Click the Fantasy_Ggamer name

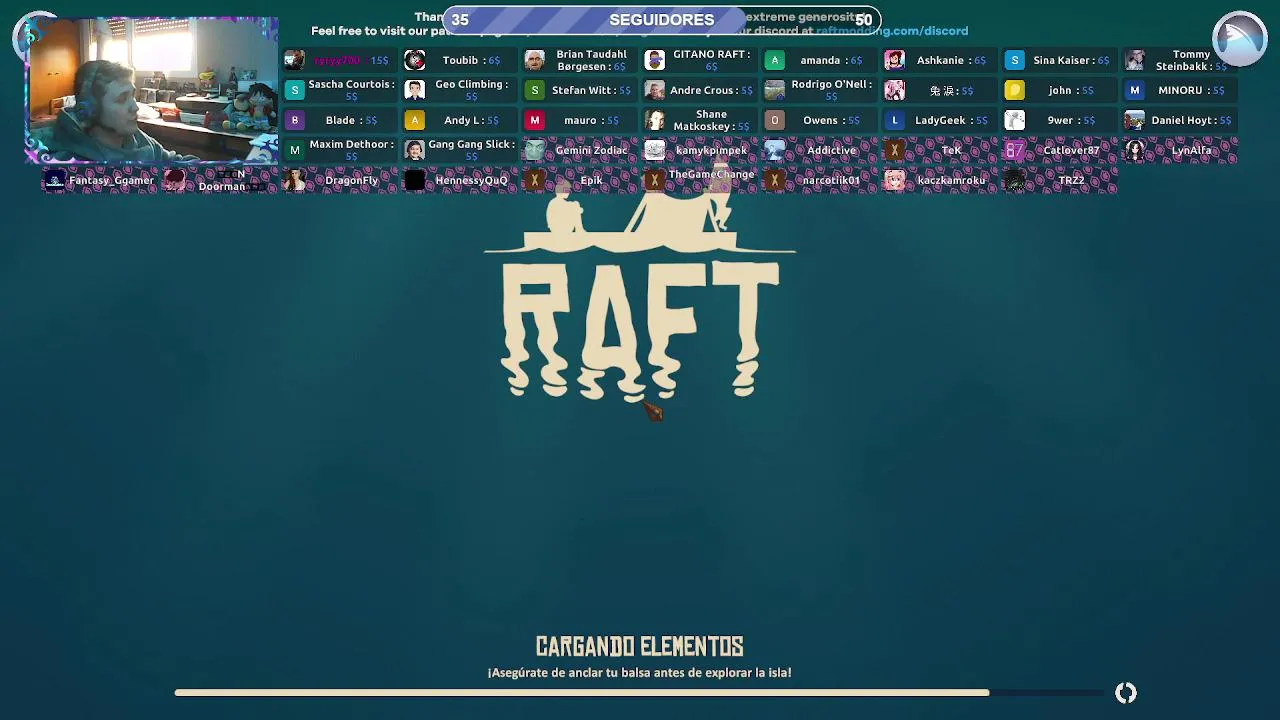coord(111,180)
